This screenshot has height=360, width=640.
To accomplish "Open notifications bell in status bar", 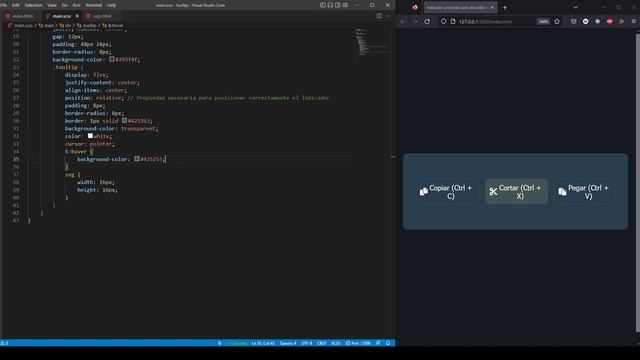I will pos(388,343).
